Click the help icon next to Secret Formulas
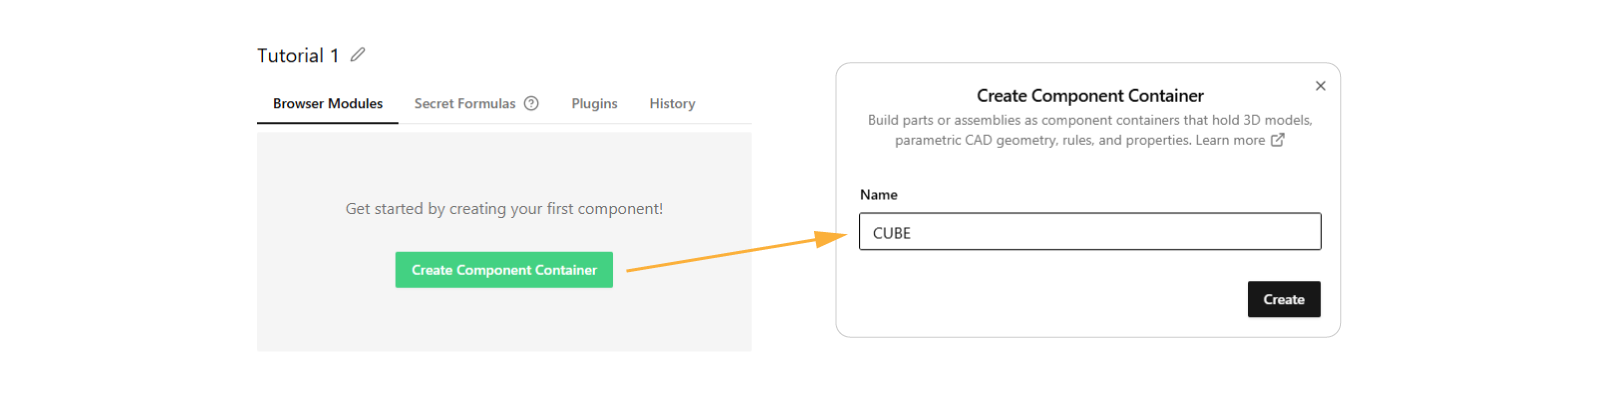 point(531,103)
